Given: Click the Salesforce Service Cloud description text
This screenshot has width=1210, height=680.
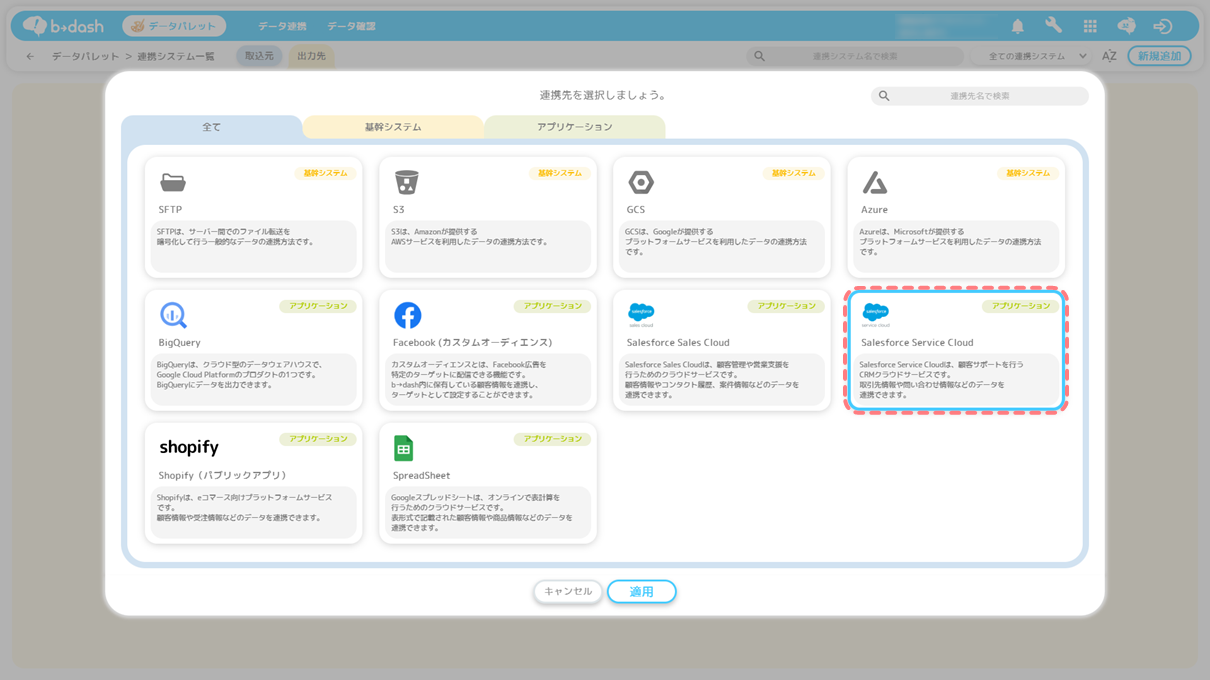Looking at the screenshot, I should point(941,380).
